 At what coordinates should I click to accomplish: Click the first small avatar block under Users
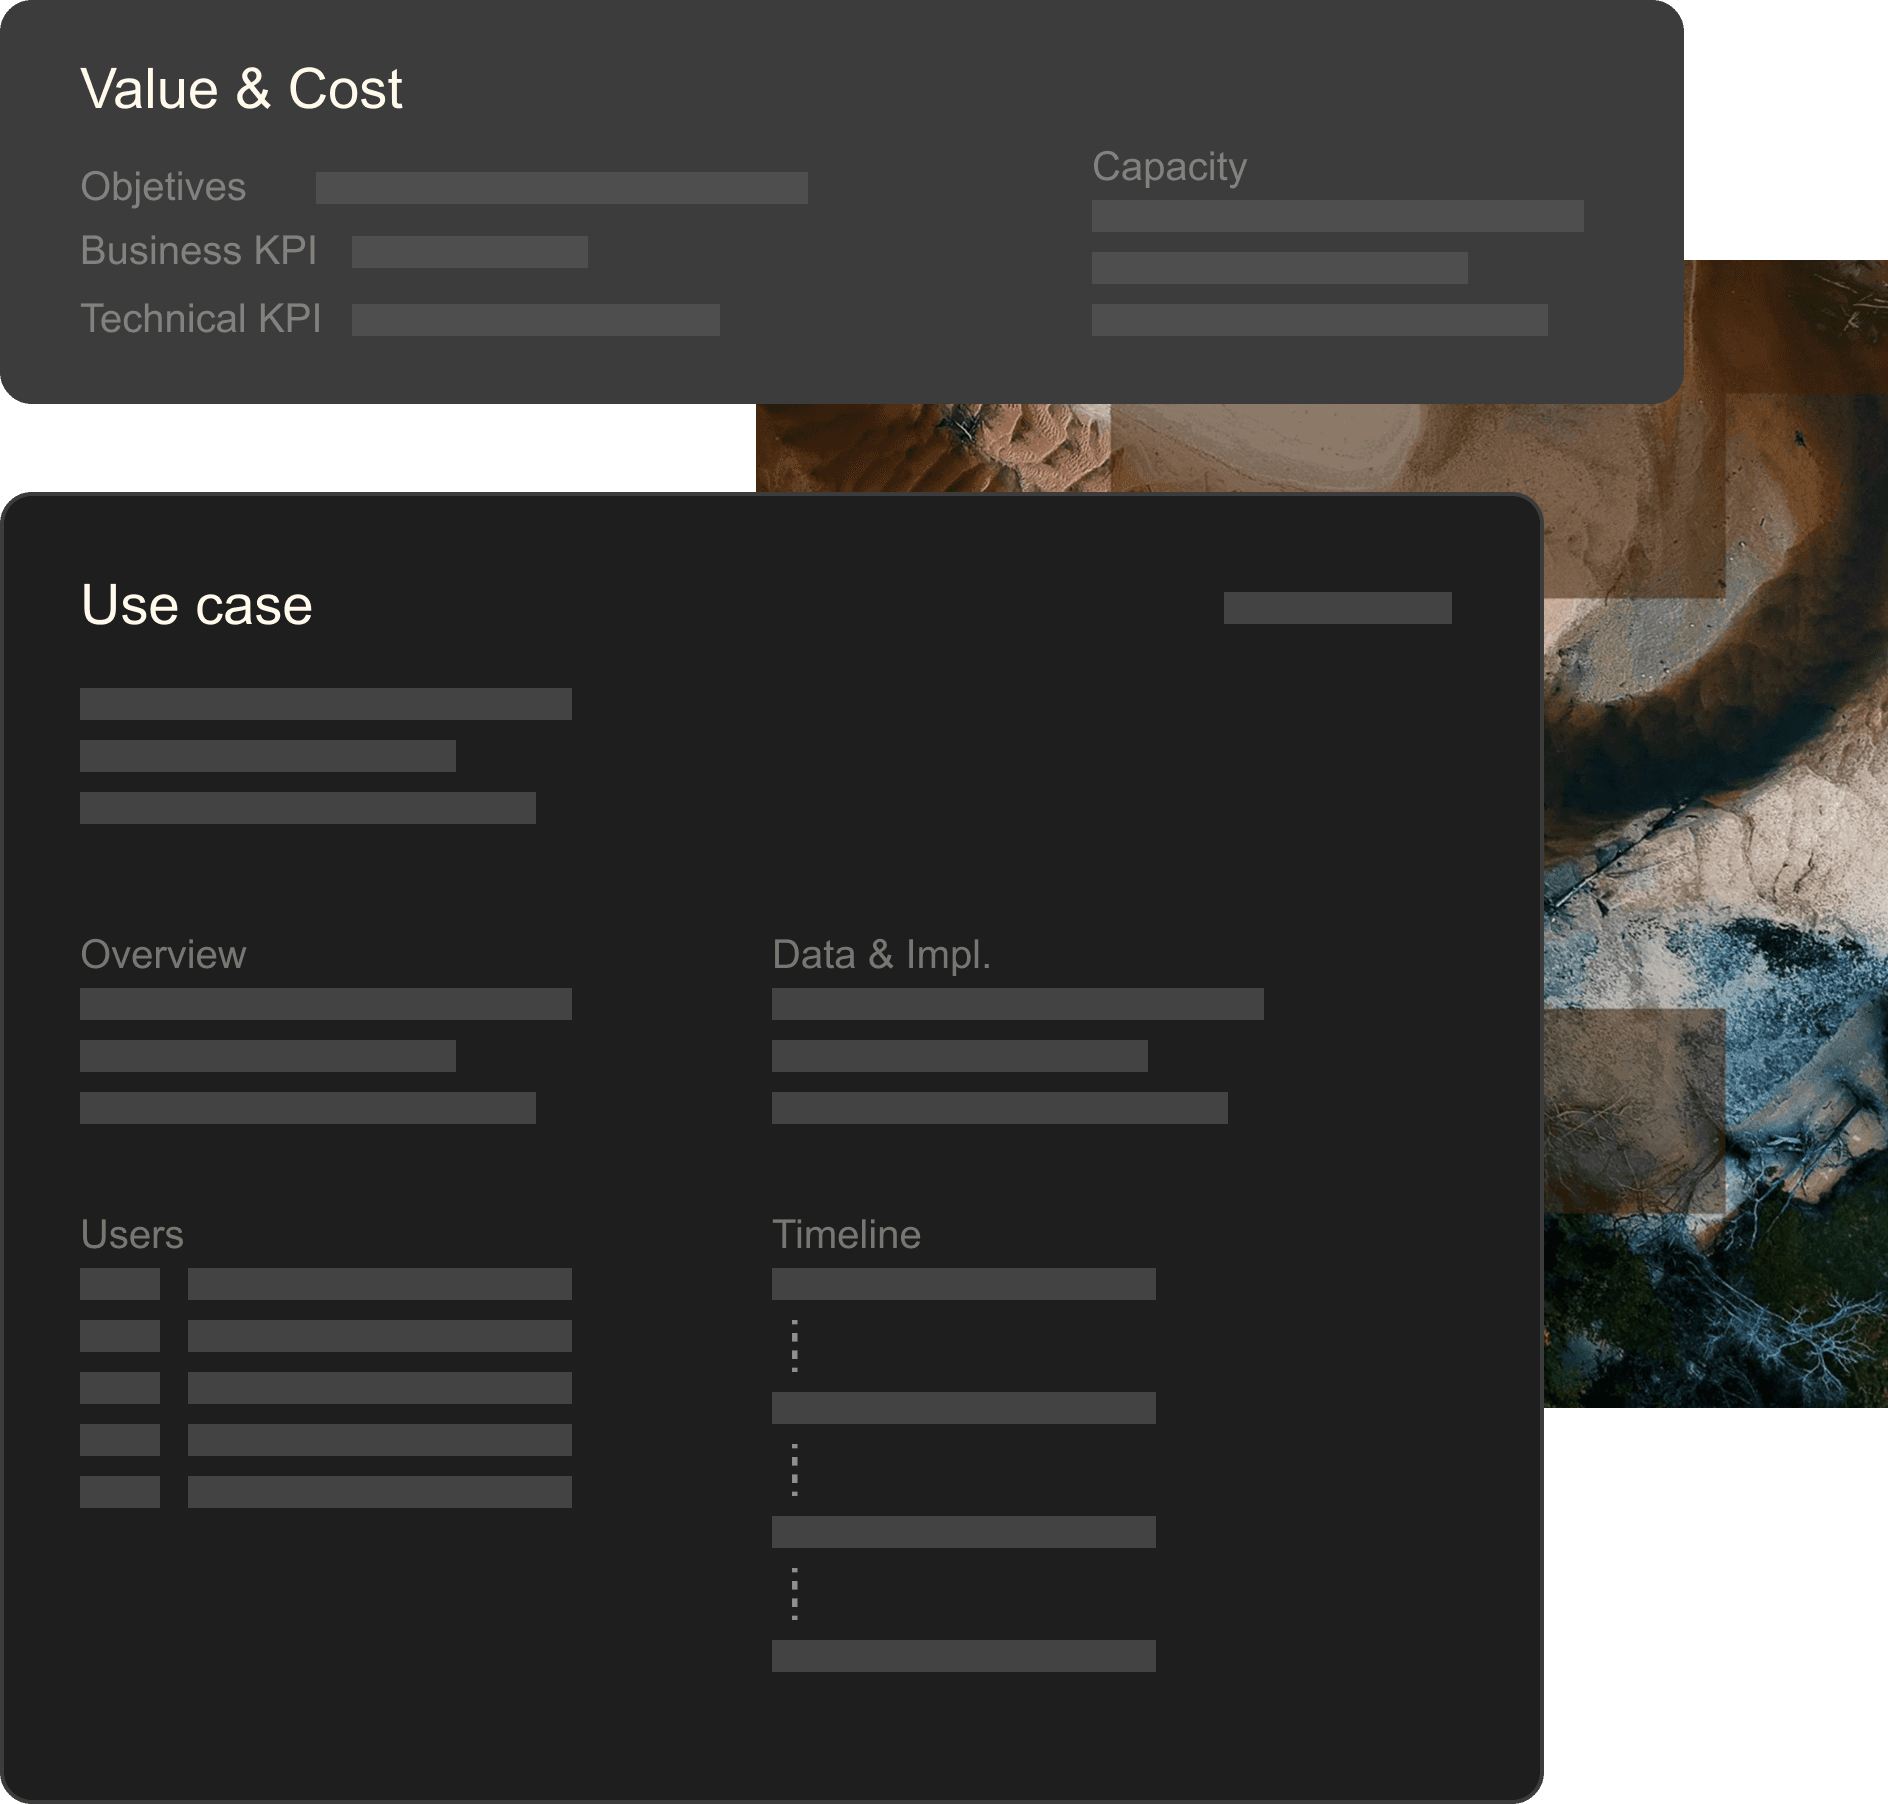pyautogui.click(x=120, y=1284)
